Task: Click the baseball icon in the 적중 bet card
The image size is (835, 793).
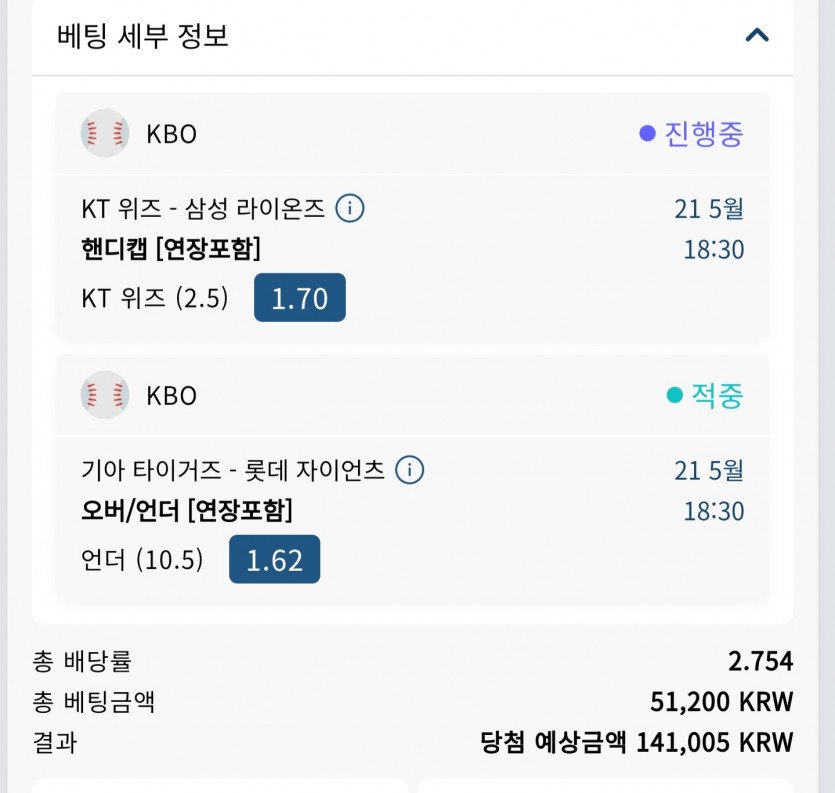Action: [105, 395]
